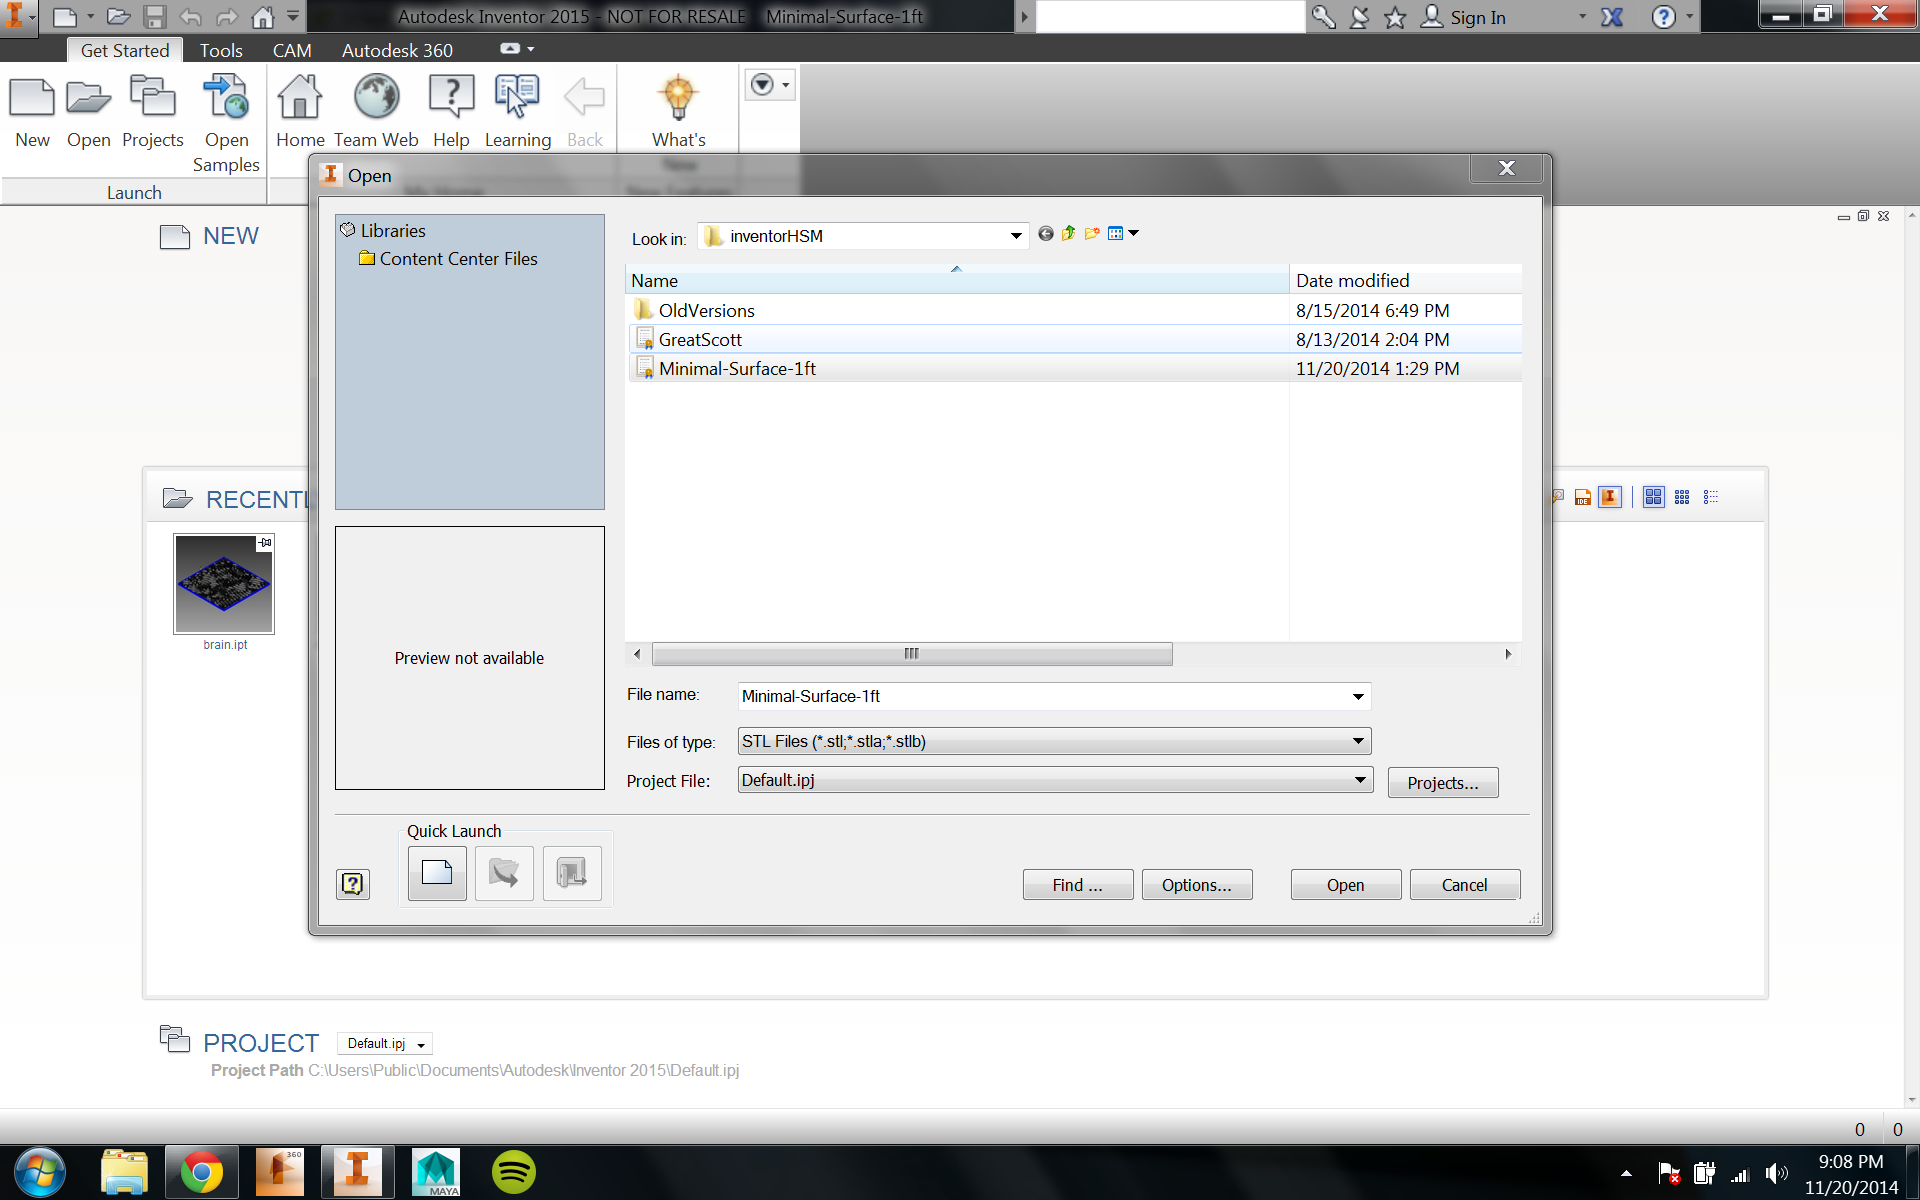This screenshot has height=1200, width=1920.
Task: Toggle the OldVersions folder selection
Action: coord(706,310)
